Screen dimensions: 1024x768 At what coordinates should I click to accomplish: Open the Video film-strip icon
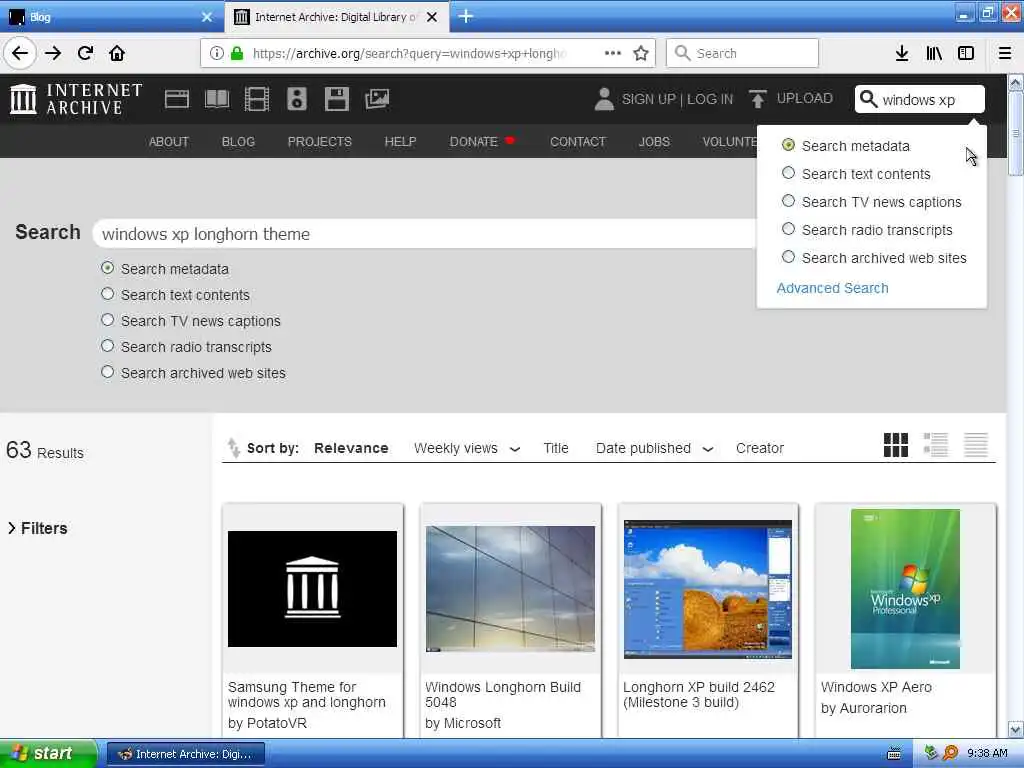257,99
